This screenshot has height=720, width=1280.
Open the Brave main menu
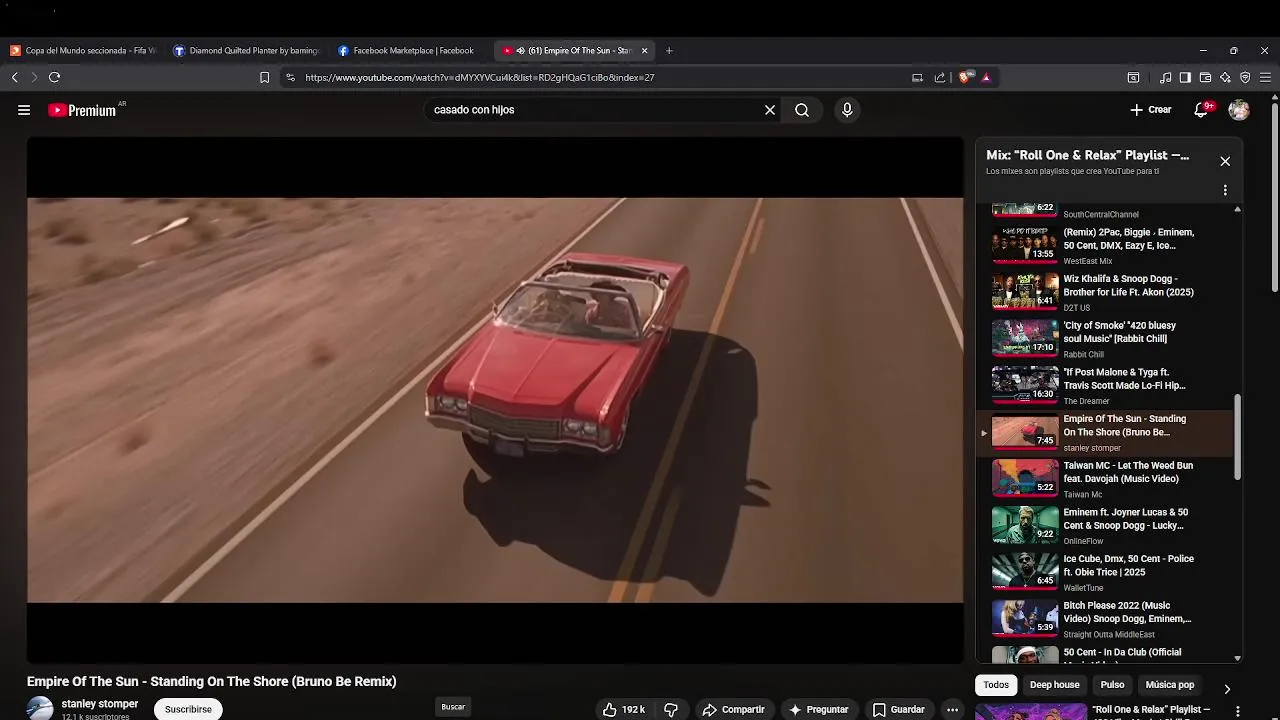1266,77
